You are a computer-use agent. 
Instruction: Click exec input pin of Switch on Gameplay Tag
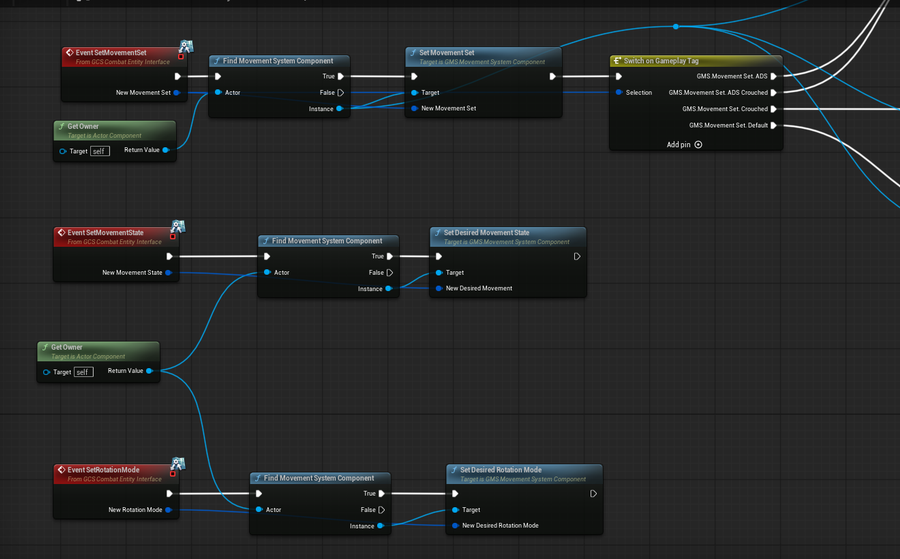619,76
